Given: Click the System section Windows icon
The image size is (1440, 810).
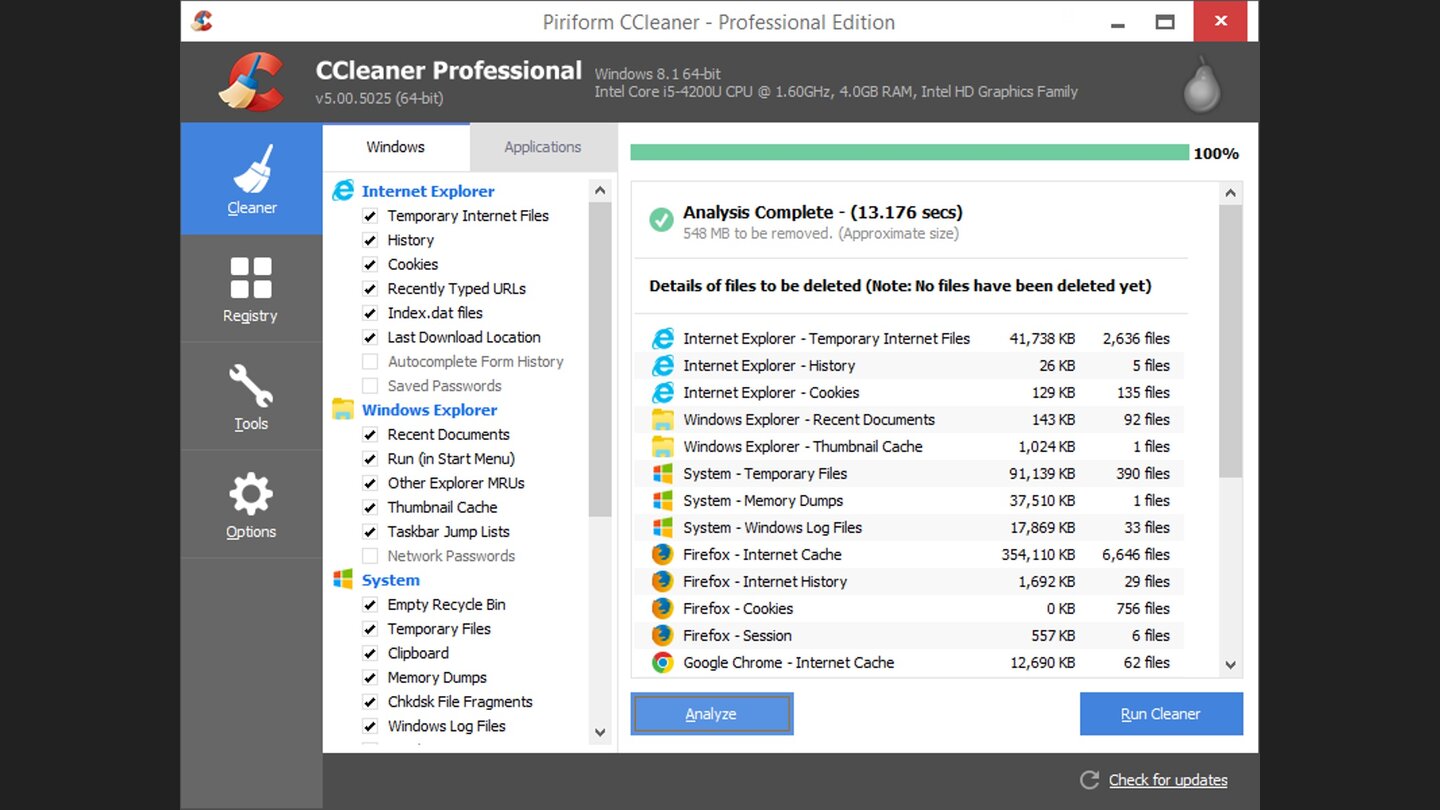Looking at the screenshot, I should click(x=343, y=580).
